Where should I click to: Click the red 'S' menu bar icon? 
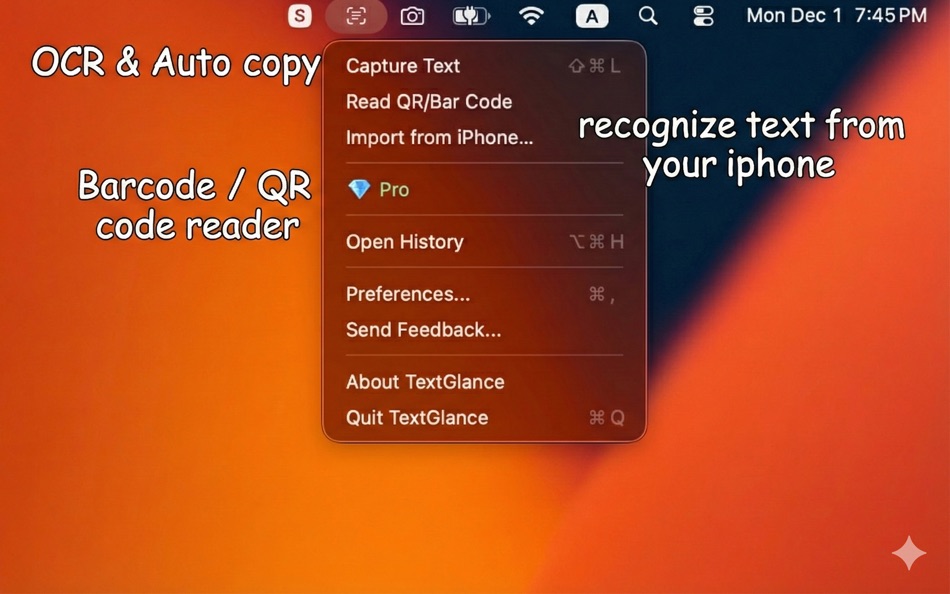[299, 16]
